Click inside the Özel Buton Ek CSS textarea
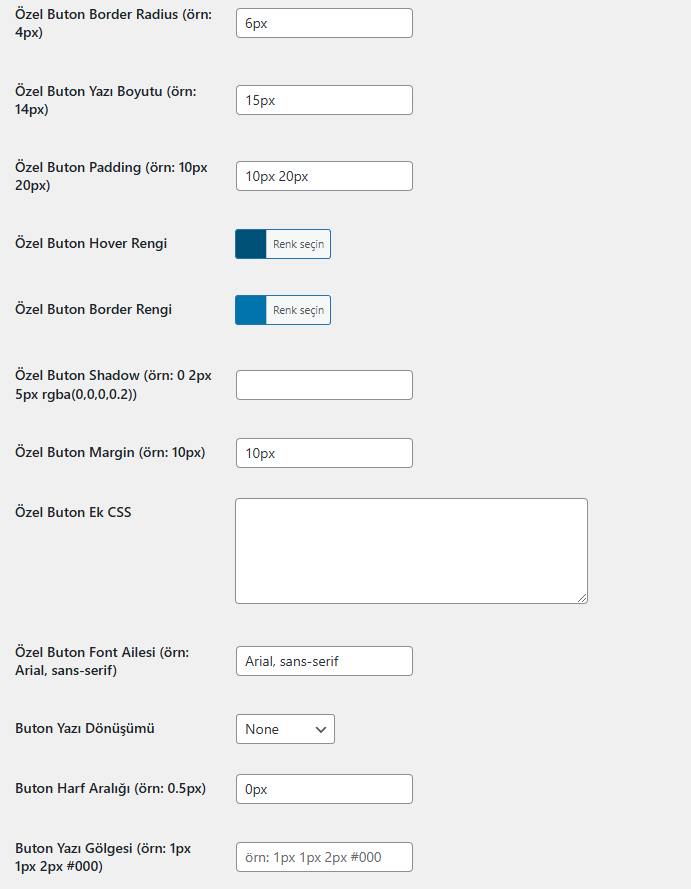 tap(412, 551)
